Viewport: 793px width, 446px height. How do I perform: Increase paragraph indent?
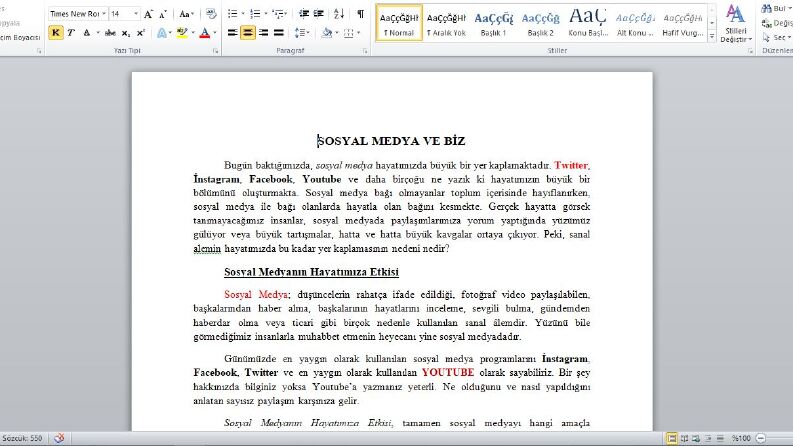319,14
